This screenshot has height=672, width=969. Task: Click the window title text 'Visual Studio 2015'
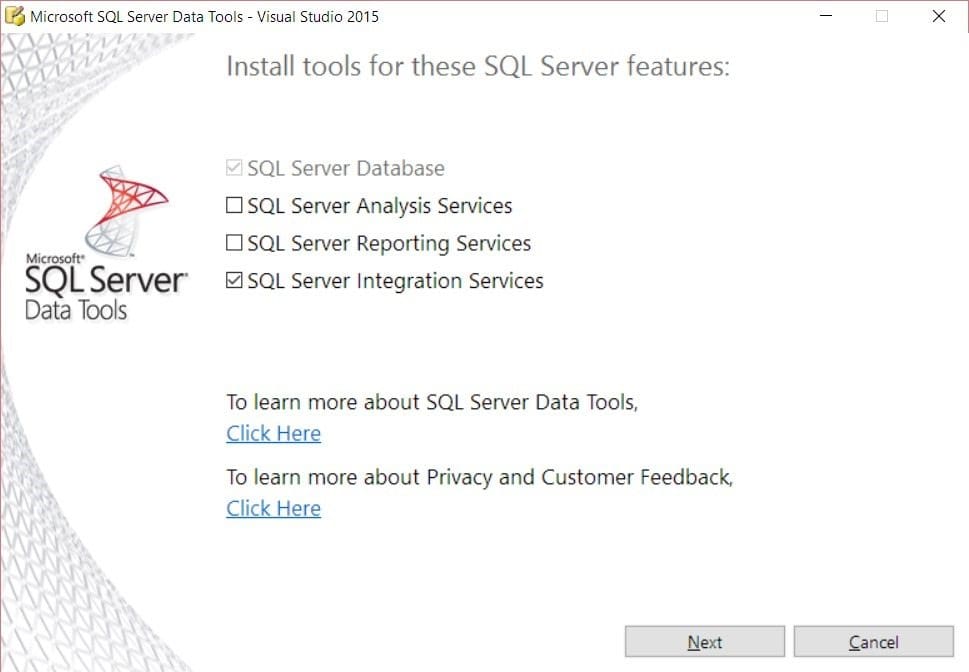(x=318, y=17)
